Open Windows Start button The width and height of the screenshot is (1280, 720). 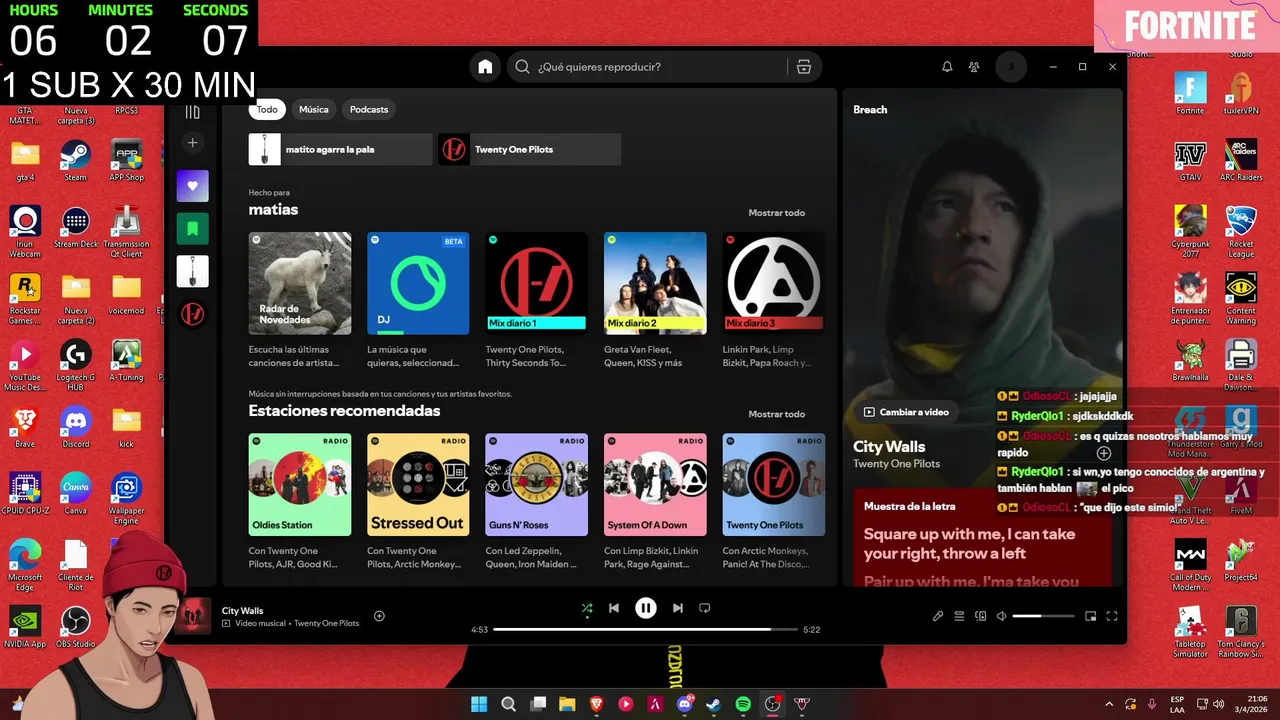pos(479,704)
